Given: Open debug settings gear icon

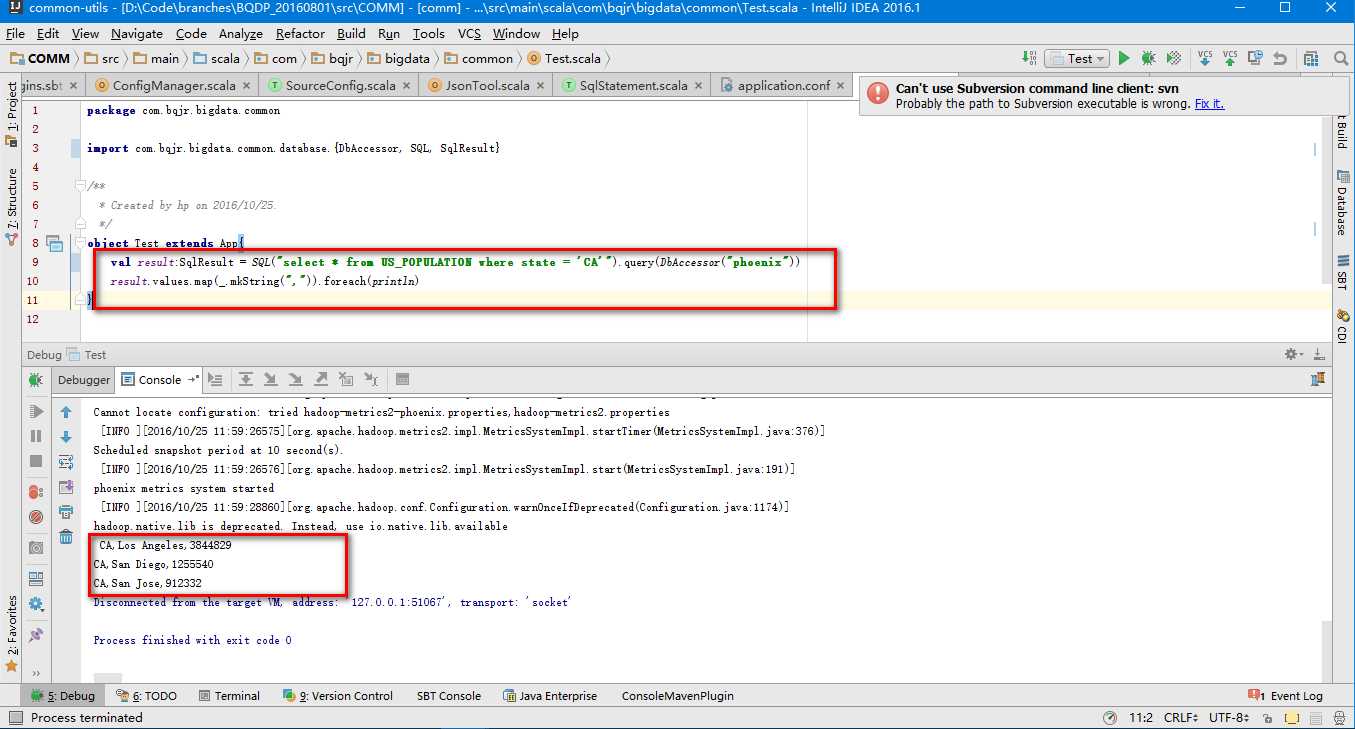Looking at the screenshot, I should click(x=36, y=604).
